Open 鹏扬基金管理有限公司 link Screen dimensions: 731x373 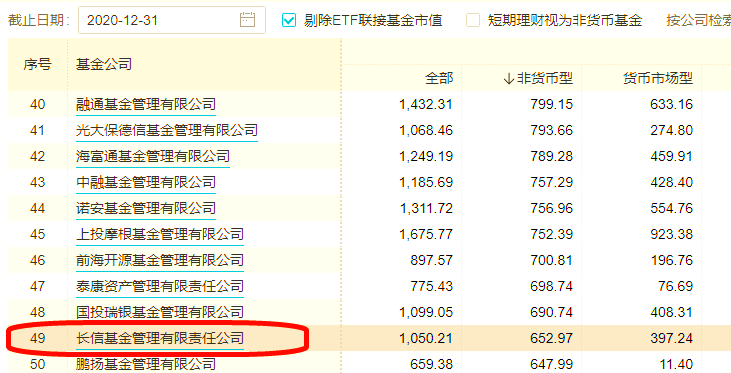click(146, 364)
